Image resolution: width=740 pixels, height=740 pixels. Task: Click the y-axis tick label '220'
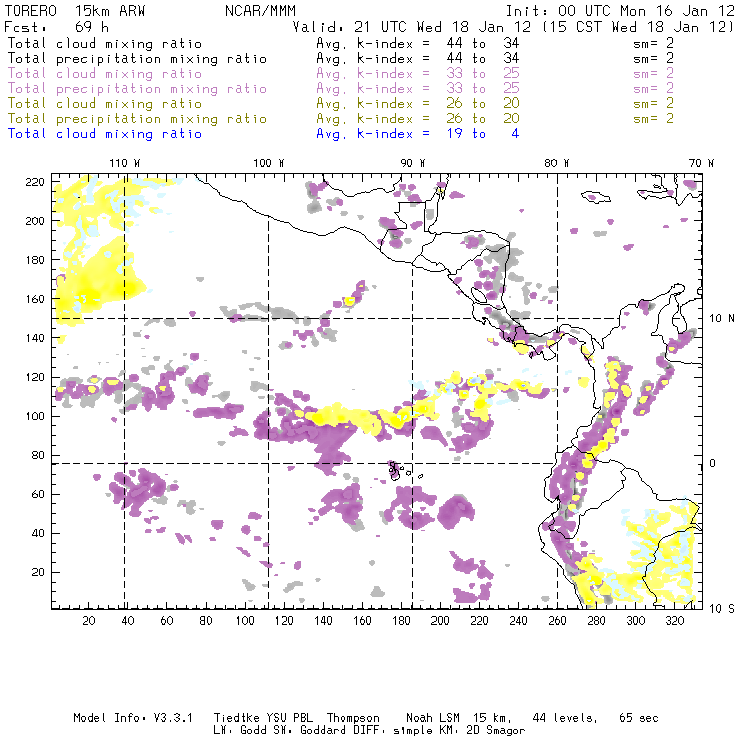35,182
